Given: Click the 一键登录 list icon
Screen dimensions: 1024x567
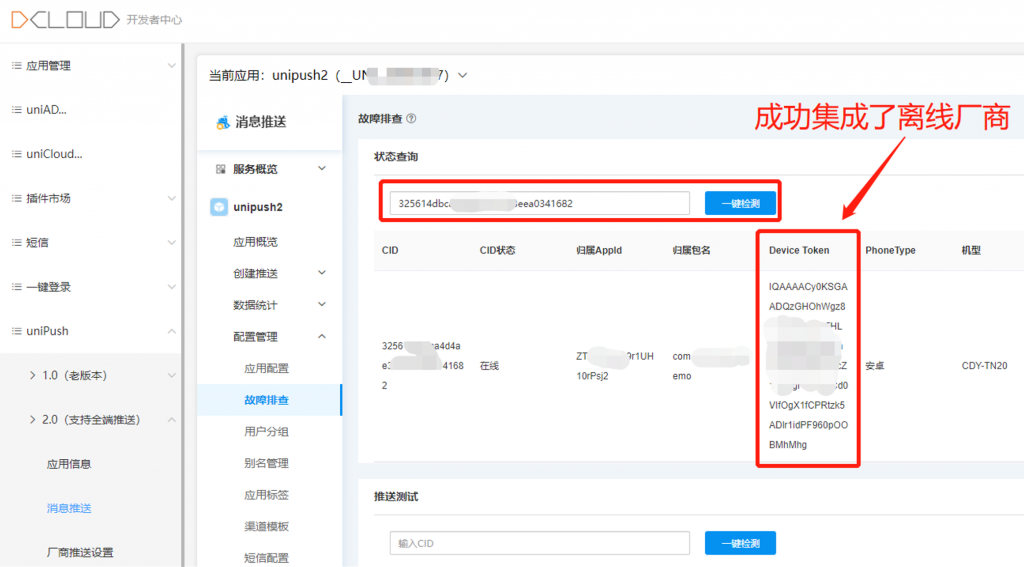Looking at the screenshot, I should 16,287.
